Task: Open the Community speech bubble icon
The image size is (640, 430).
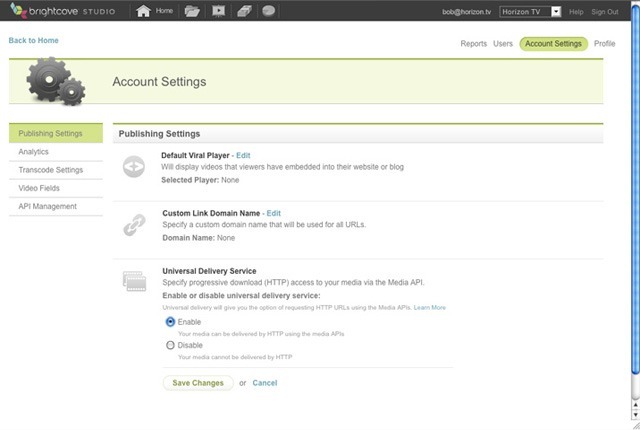Action: click(x=269, y=11)
